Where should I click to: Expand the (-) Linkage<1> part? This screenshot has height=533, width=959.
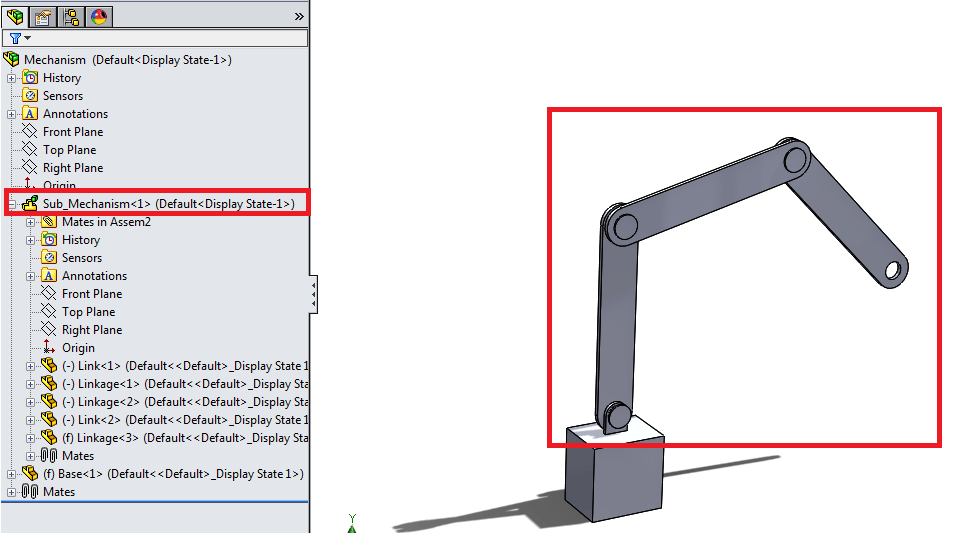click(30, 384)
